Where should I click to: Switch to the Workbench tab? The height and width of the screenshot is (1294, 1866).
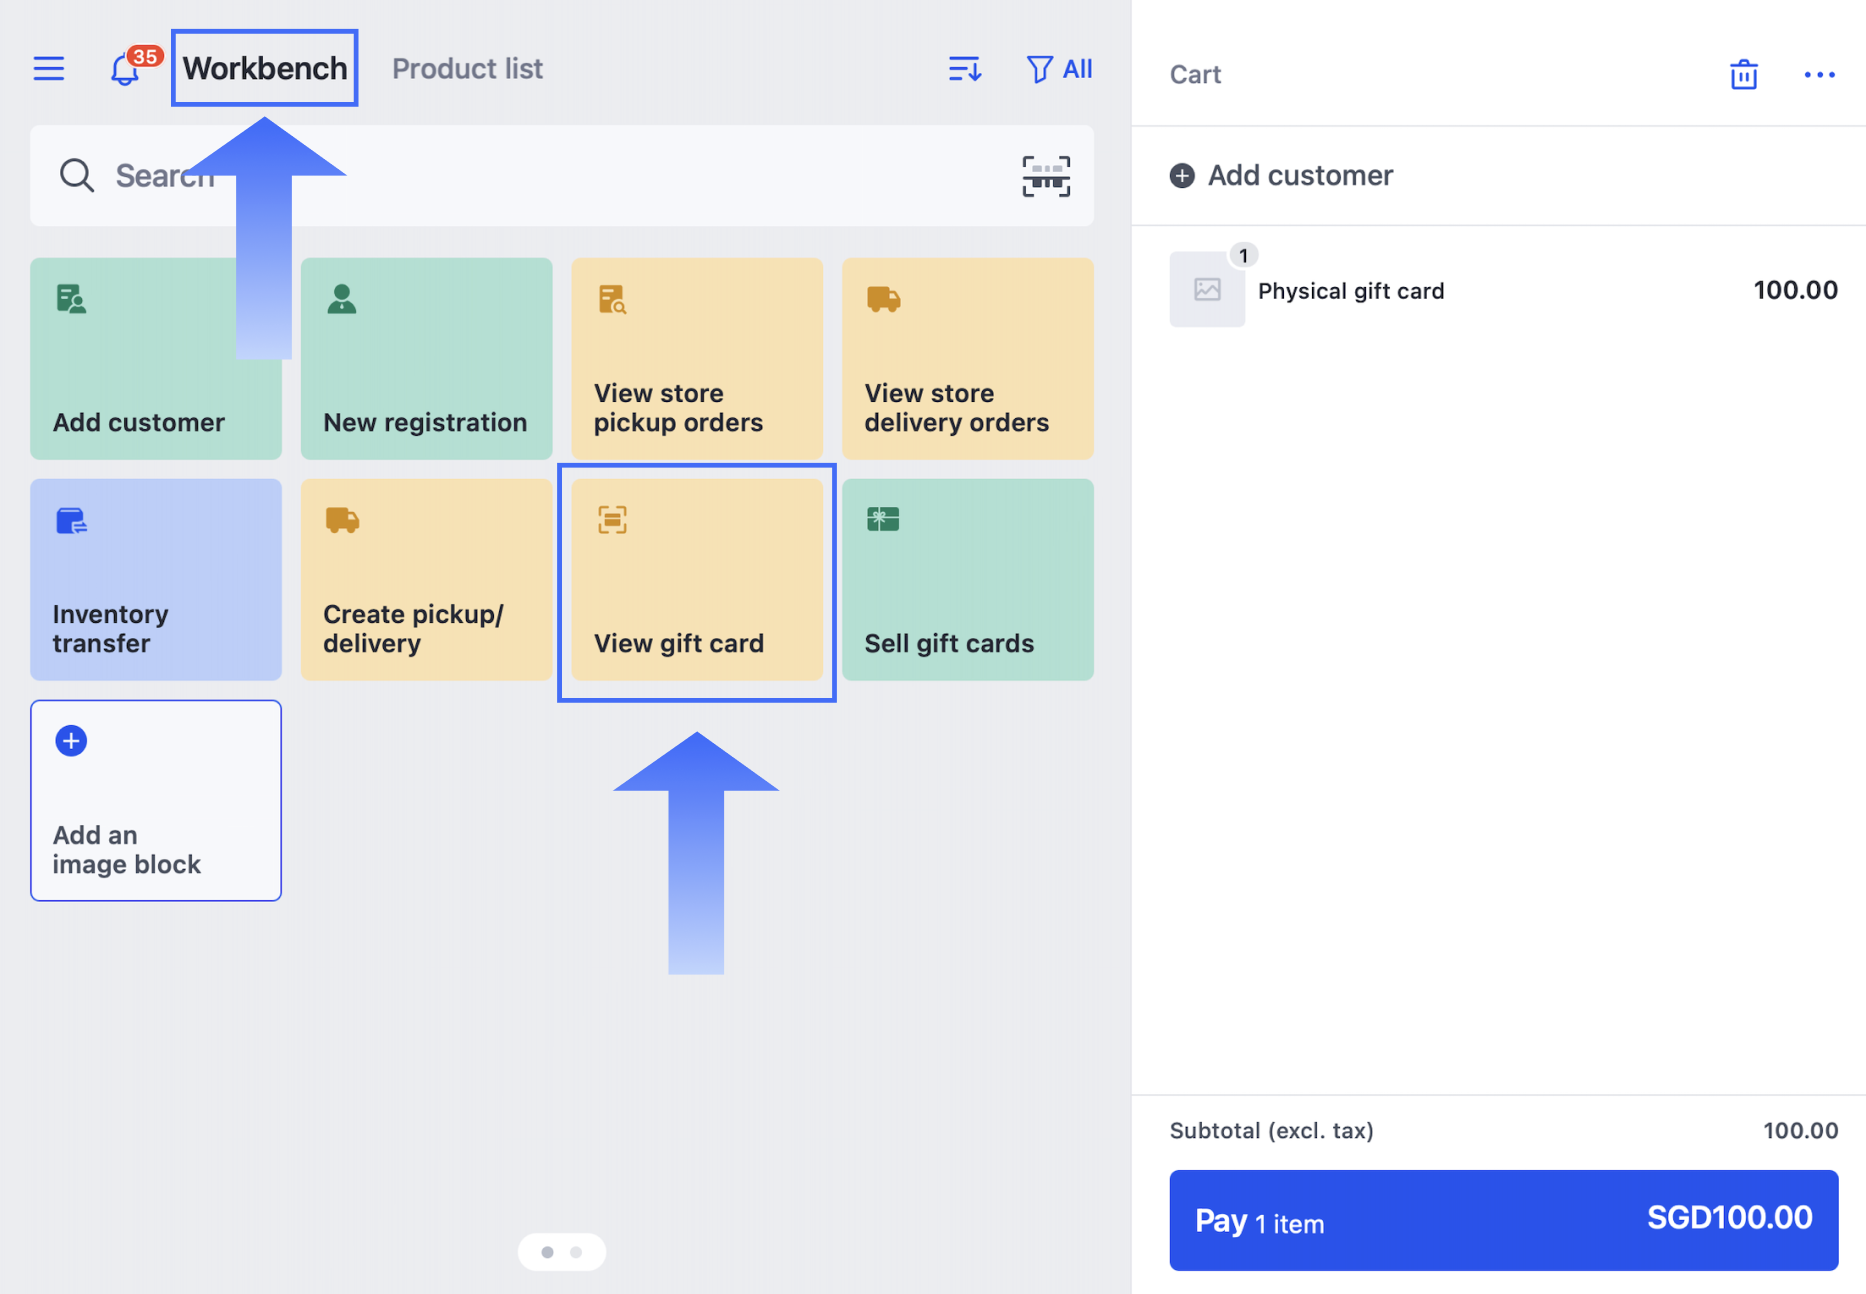[264, 68]
